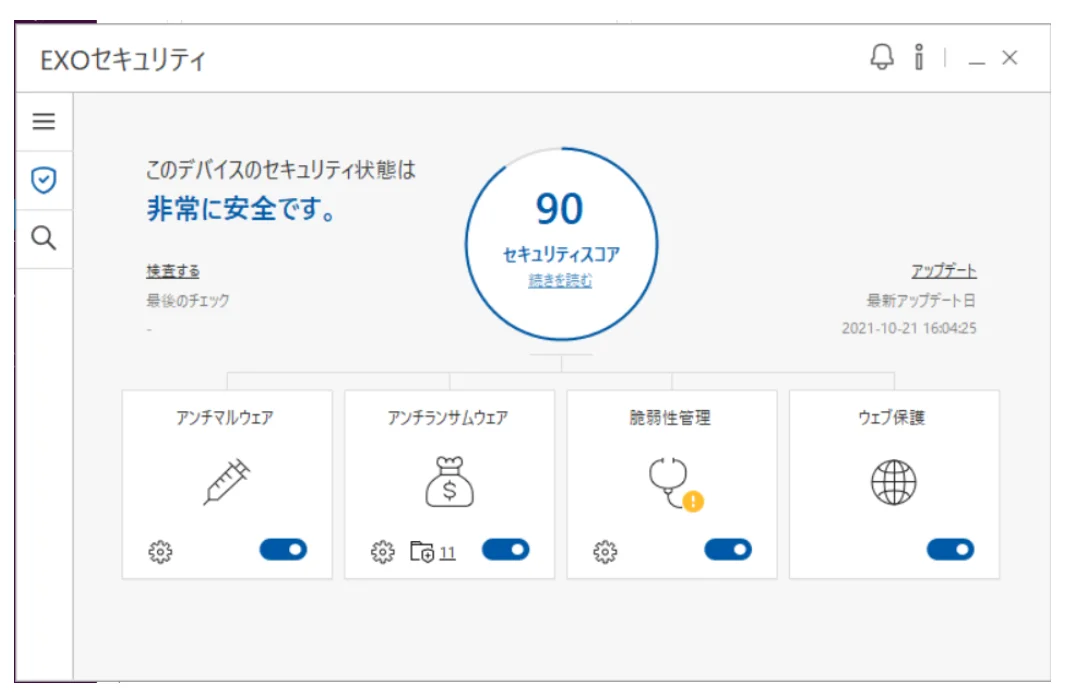1066x694 pixels.
Task: Click the vulnerability management stethoscope icon
Action: [x=672, y=482]
